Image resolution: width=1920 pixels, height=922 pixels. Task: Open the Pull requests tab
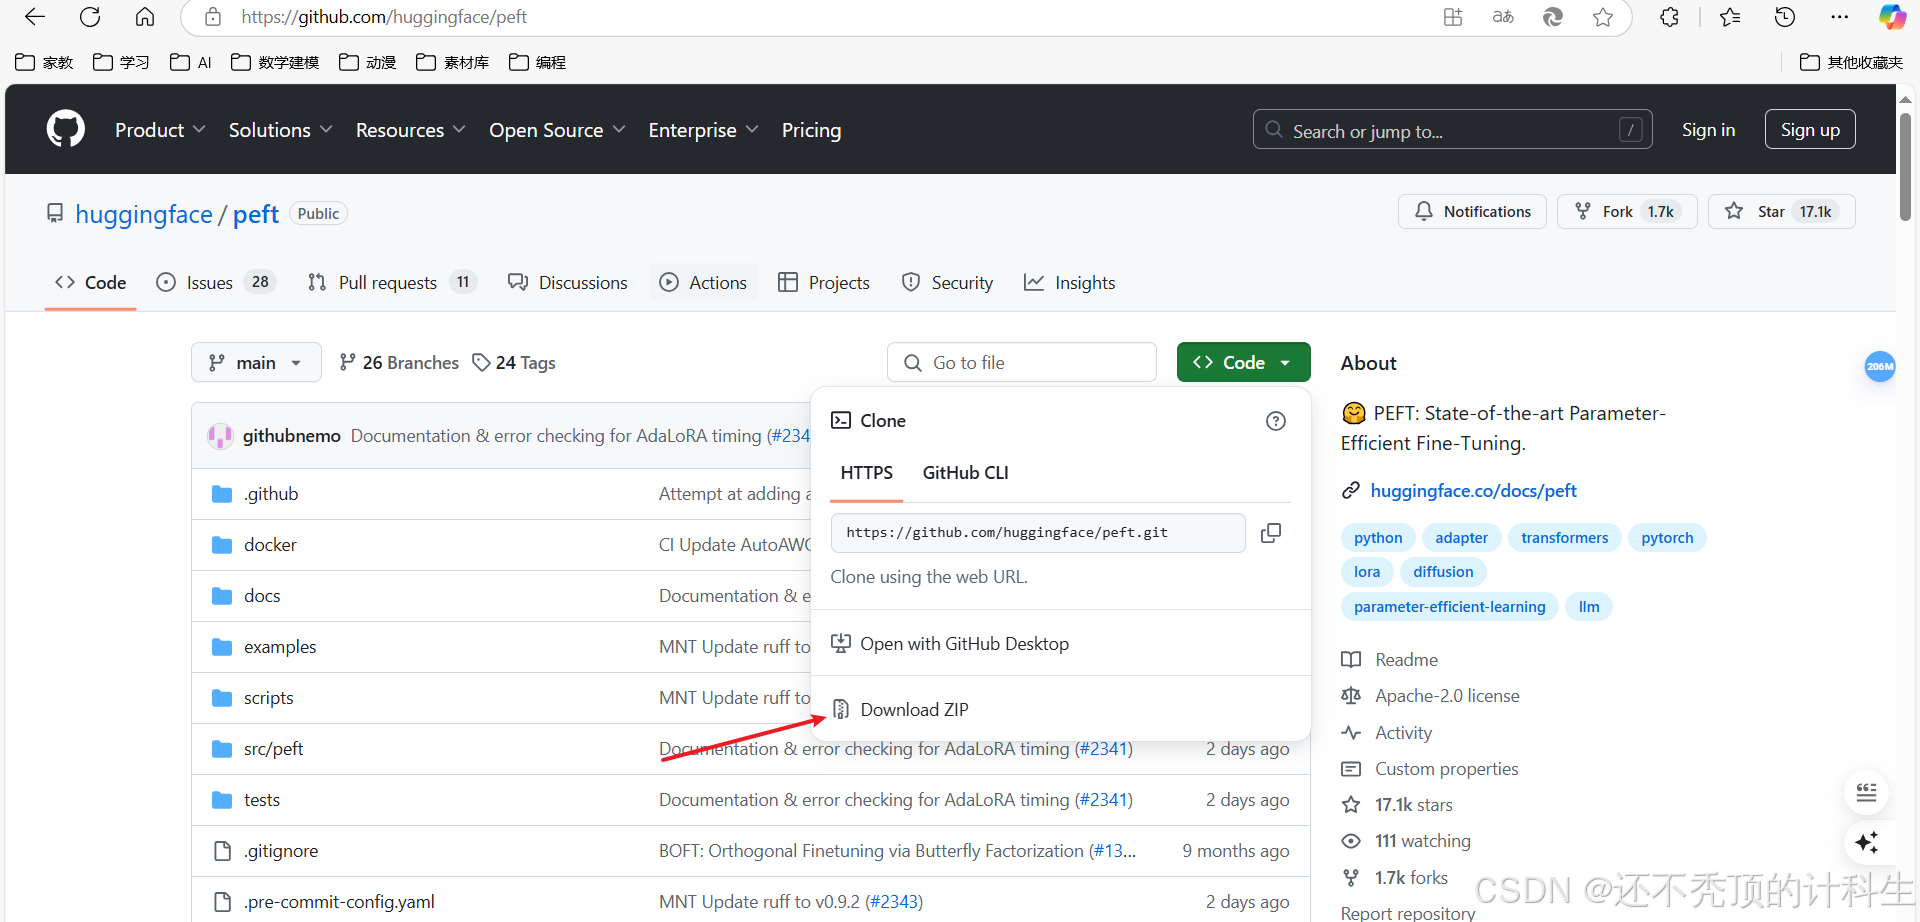tap(392, 283)
